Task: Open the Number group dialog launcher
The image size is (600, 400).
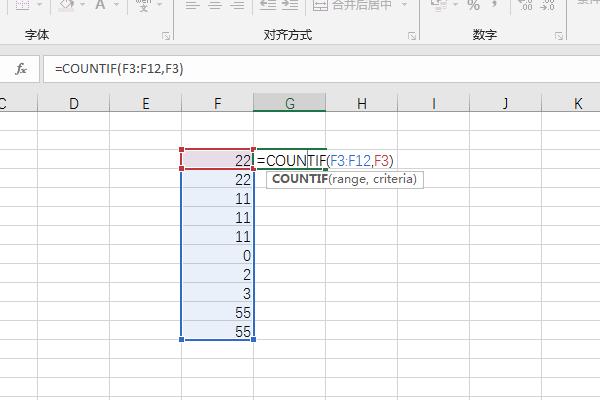Action: pyautogui.click(x=559, y=36)
